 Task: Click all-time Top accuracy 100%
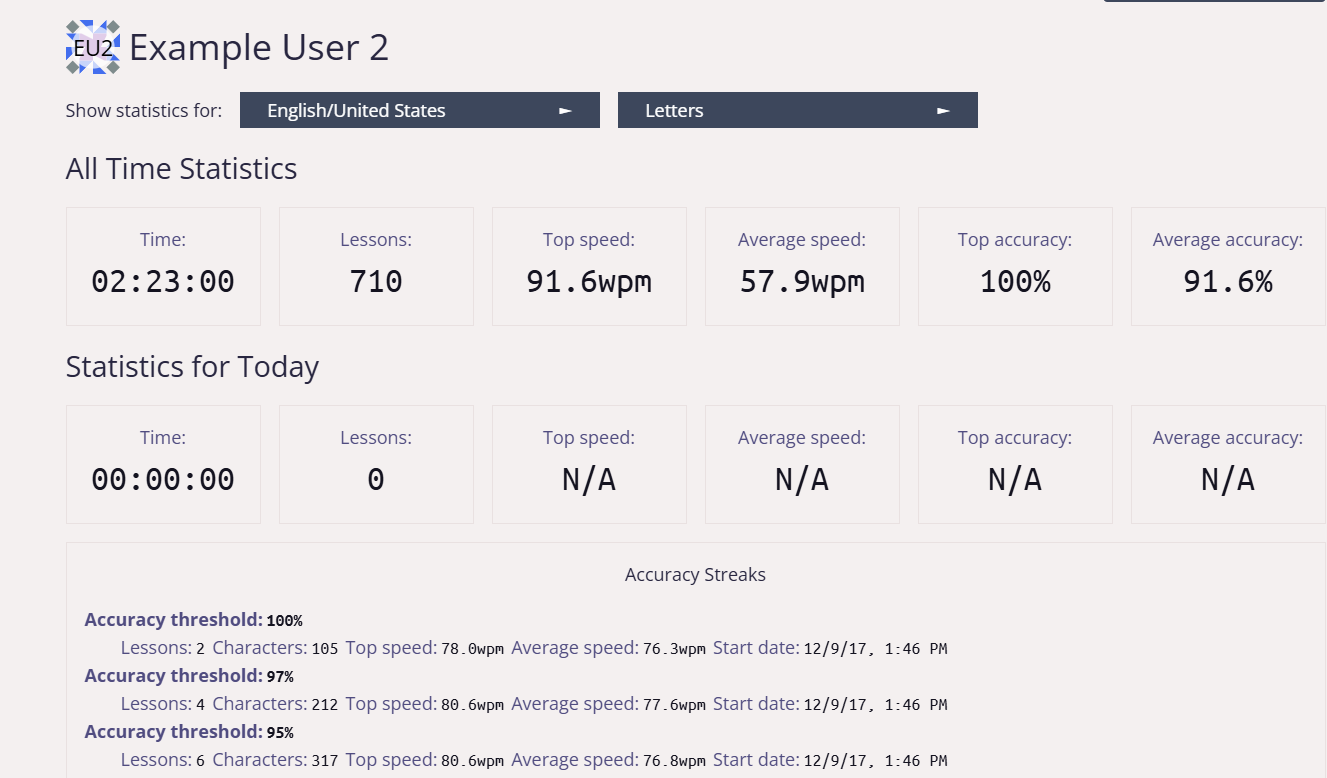click(1015, 282)
